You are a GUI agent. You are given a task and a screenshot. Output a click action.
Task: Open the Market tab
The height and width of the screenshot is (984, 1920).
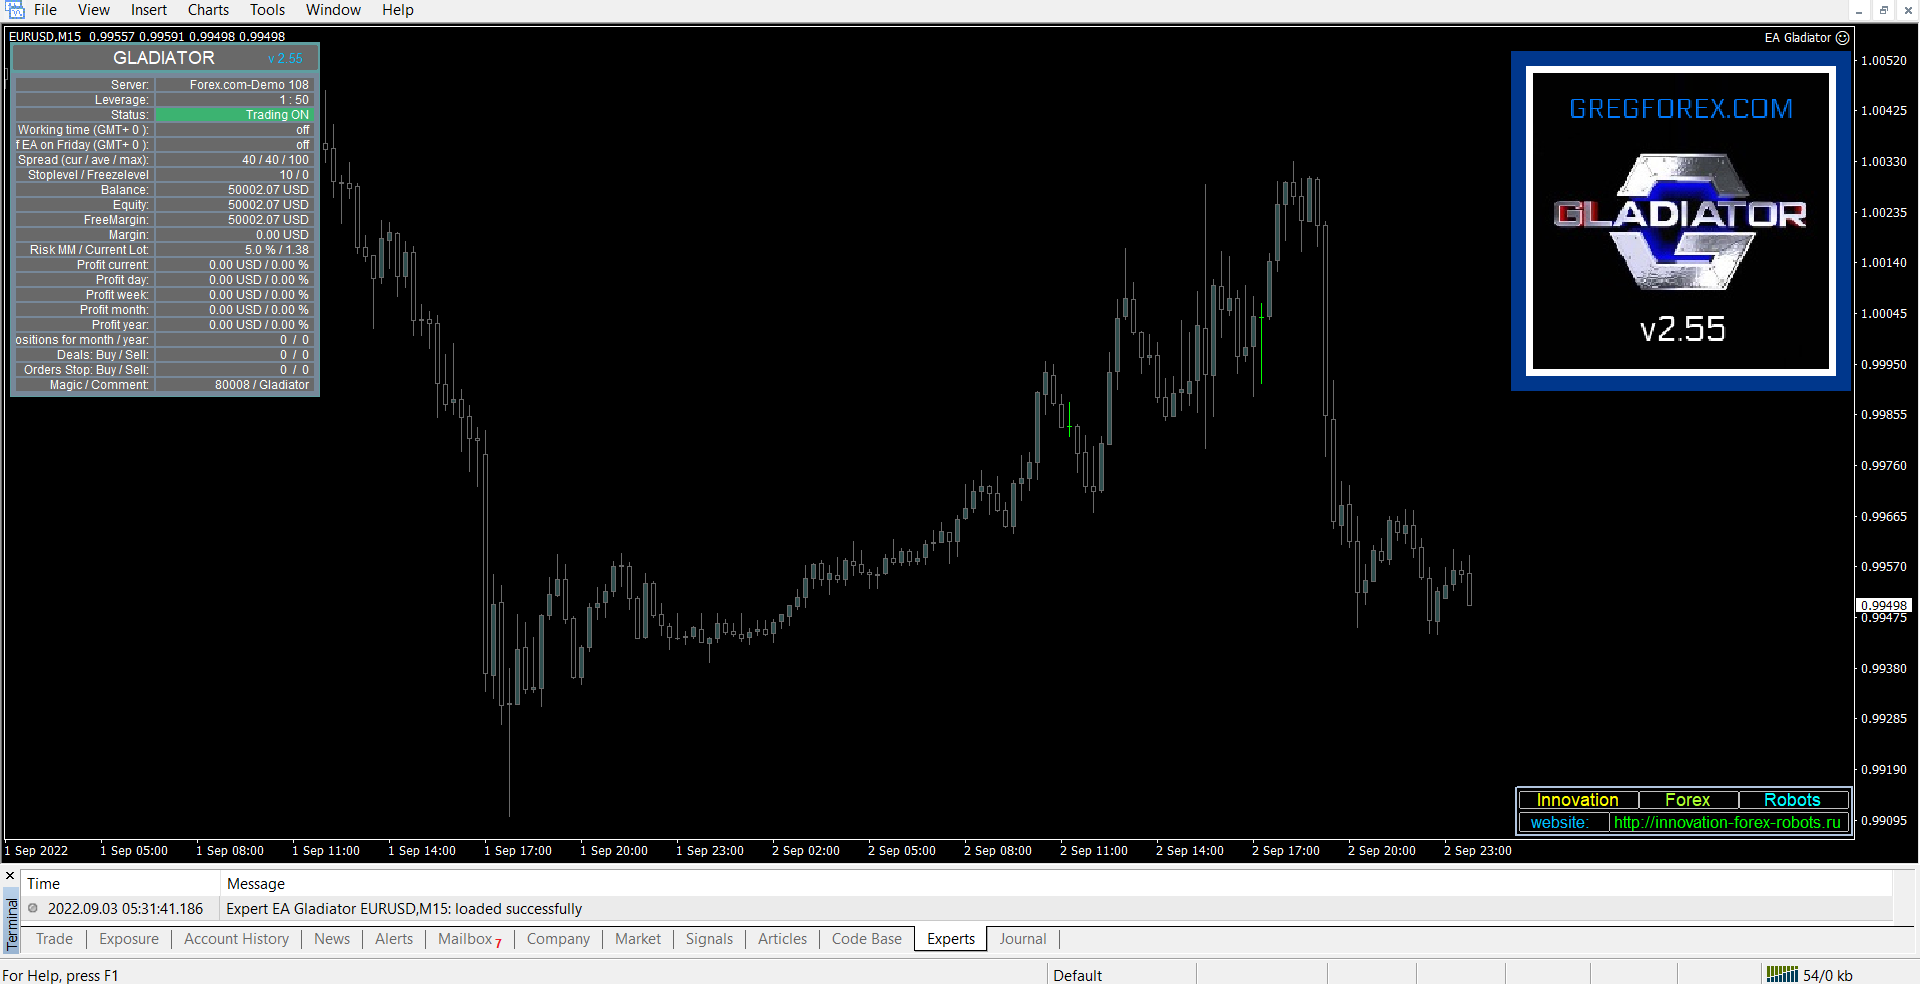(x=638, y=939)
